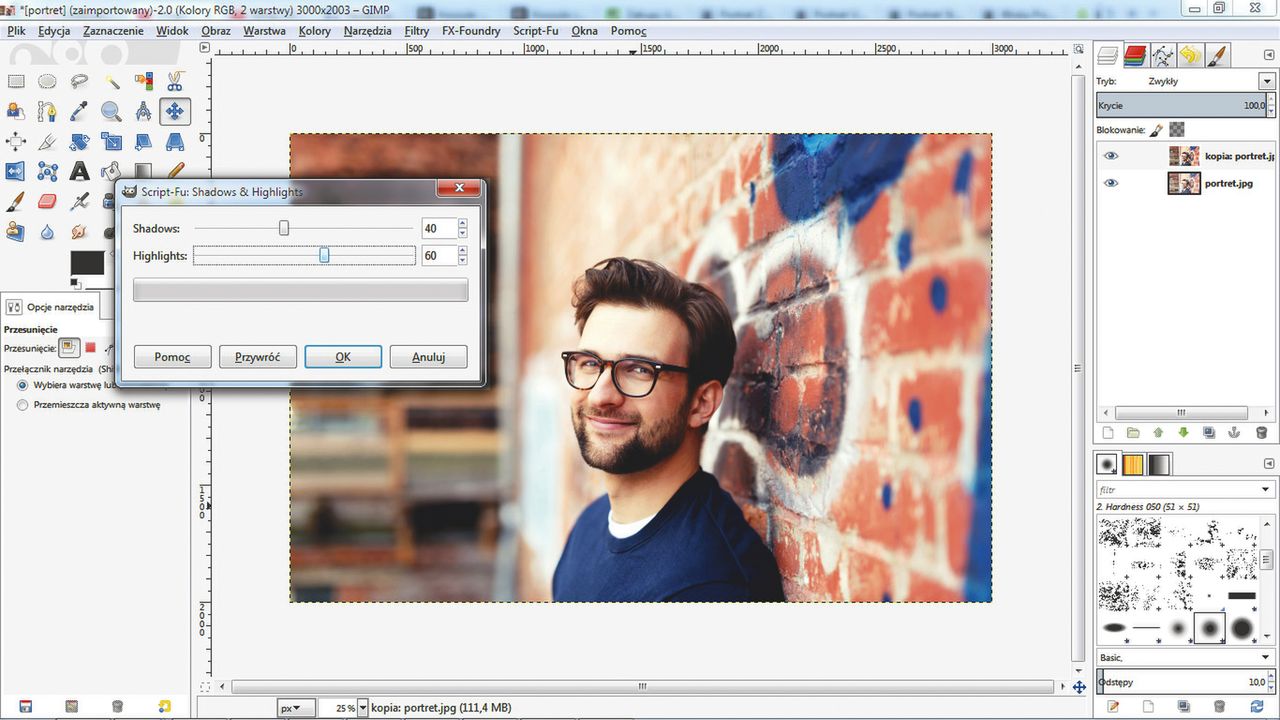1280x720 pixels.
Task: Toggle move-selection mode red square
Action: coord(90,348)
